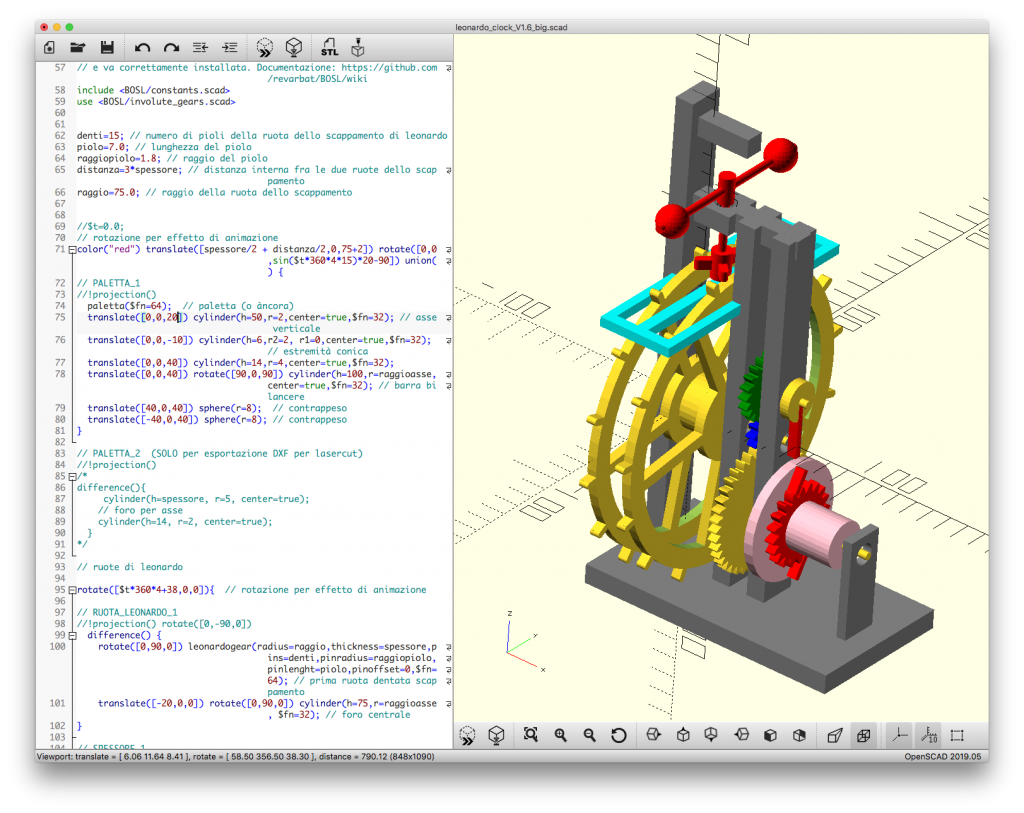Unindent the selected code

pos(200,47)
